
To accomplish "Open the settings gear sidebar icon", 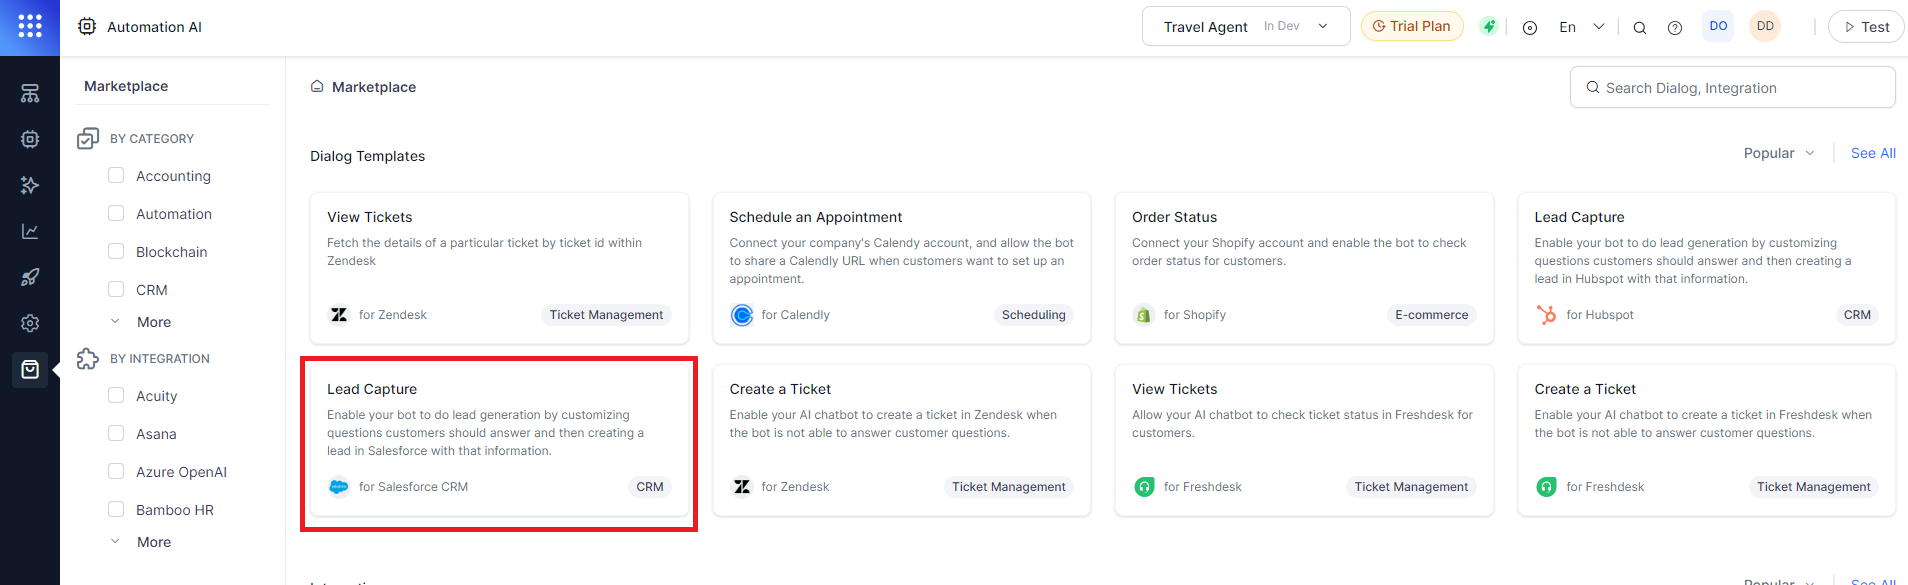I will pos(30,323).
